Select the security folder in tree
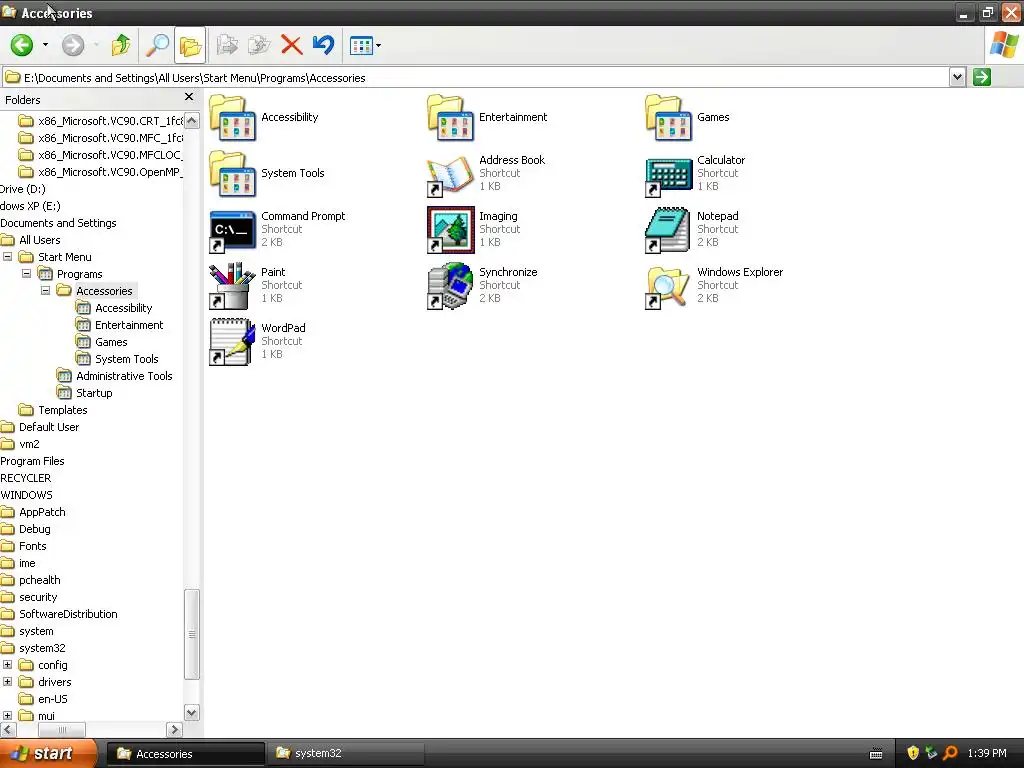Viewport: 1024px width, 768px height. point(38,596)
